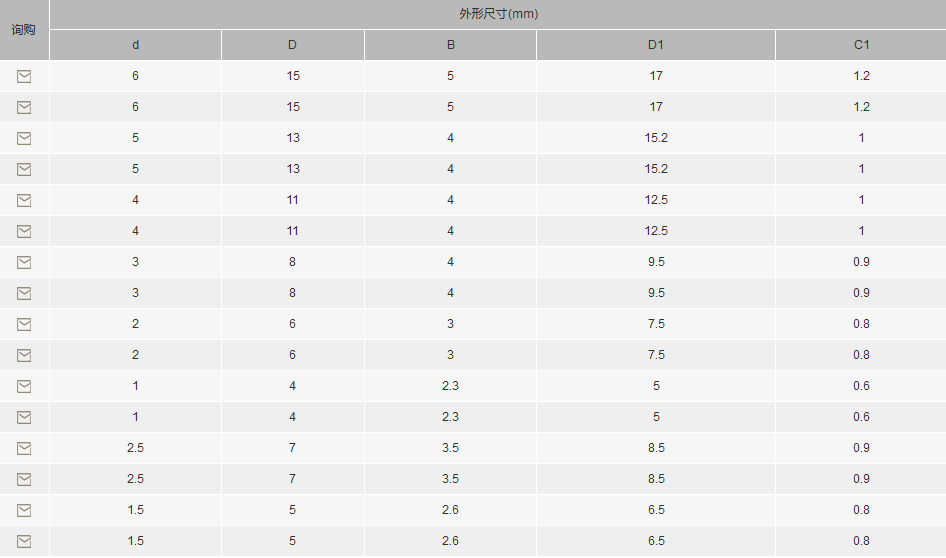Open the inquiry envelope in the first d=5 row

pyautogui.click(x=24, y=138)
